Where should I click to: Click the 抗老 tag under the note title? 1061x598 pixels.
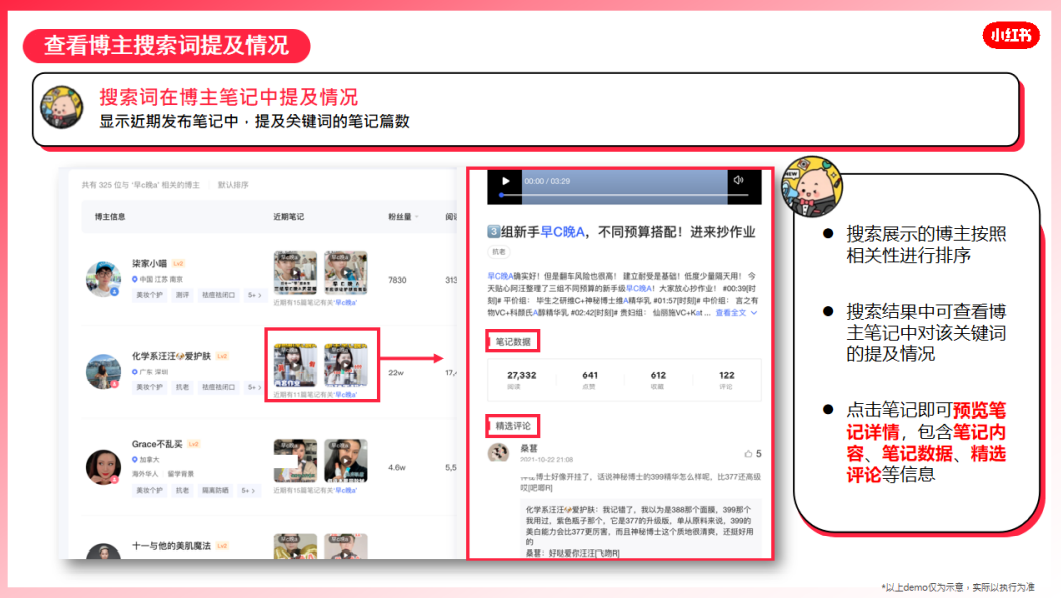coord(499,252)
